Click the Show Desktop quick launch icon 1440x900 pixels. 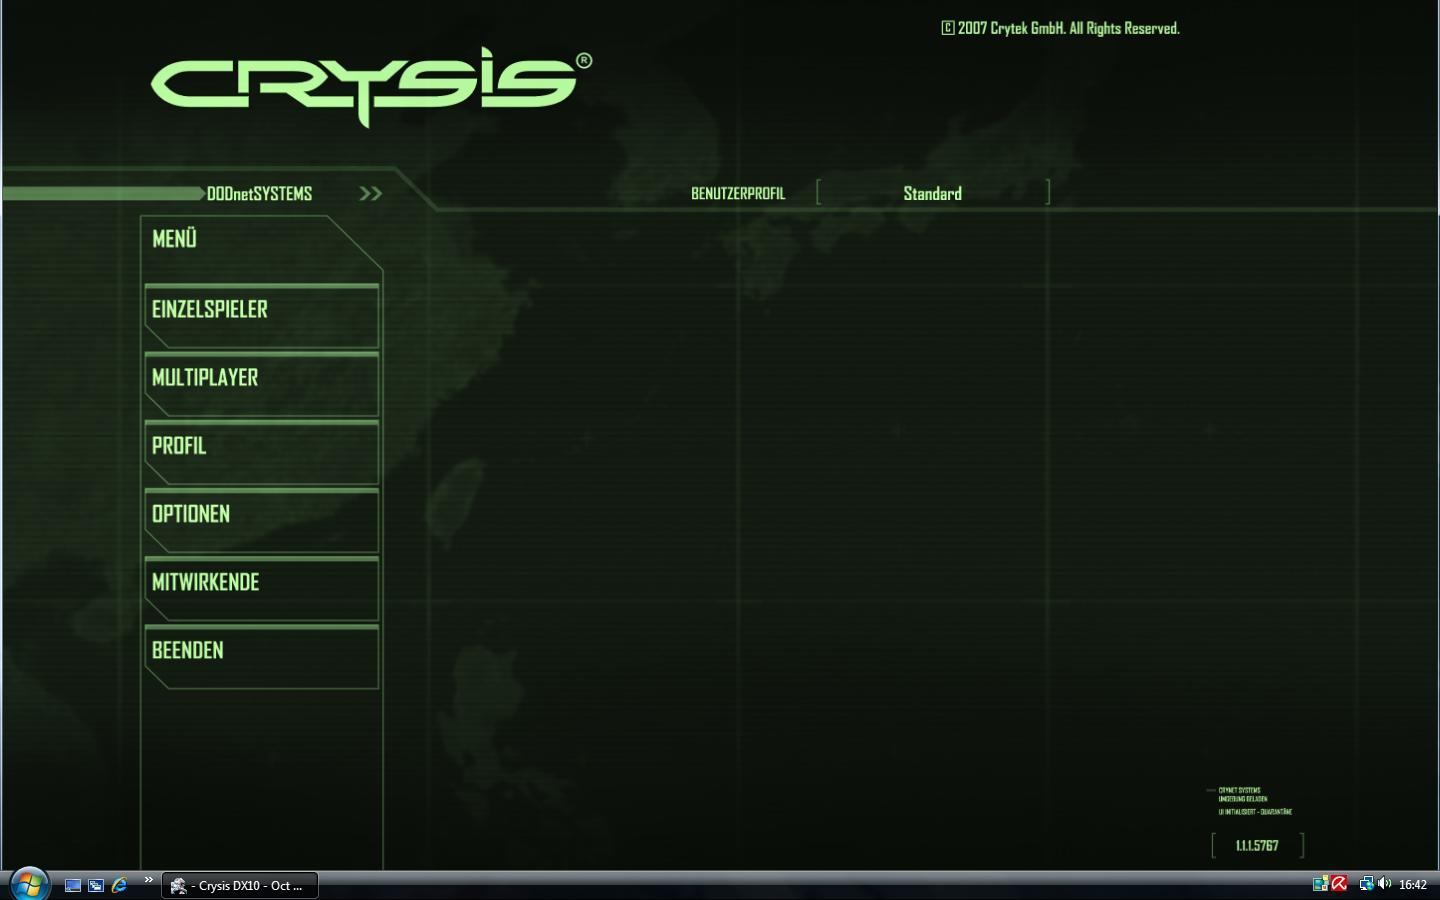pyautogui.click(x=73, y=885)
